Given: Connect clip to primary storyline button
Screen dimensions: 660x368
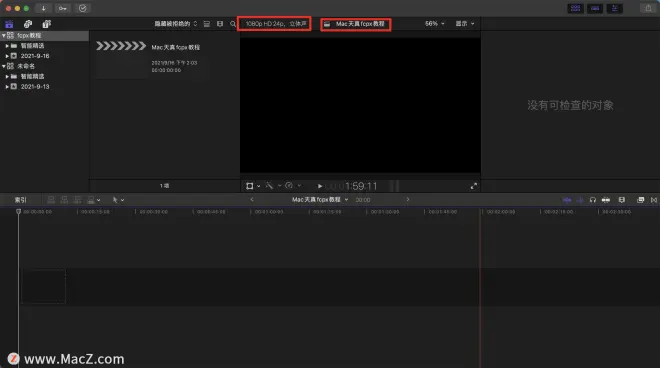Looking at the screenshot, I should coord(51,200).
